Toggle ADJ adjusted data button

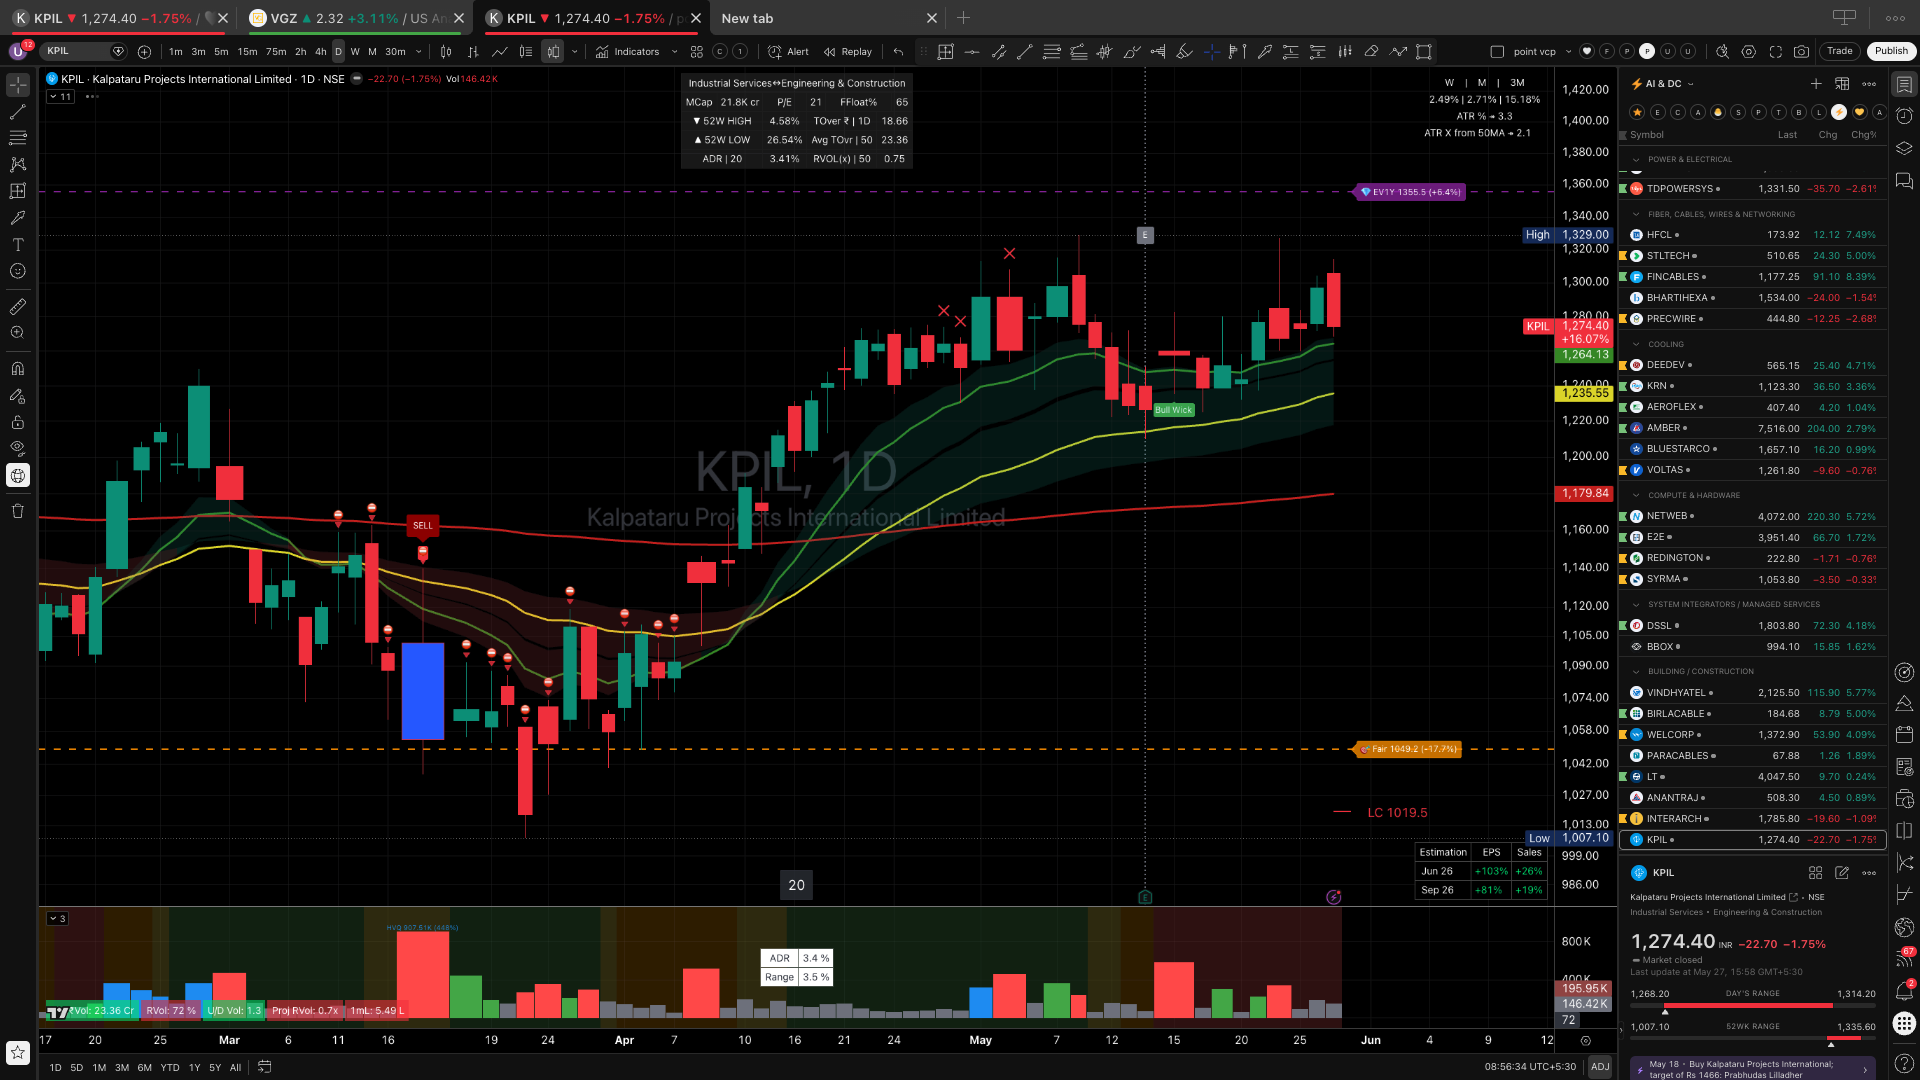(x=1600, y=1067)
